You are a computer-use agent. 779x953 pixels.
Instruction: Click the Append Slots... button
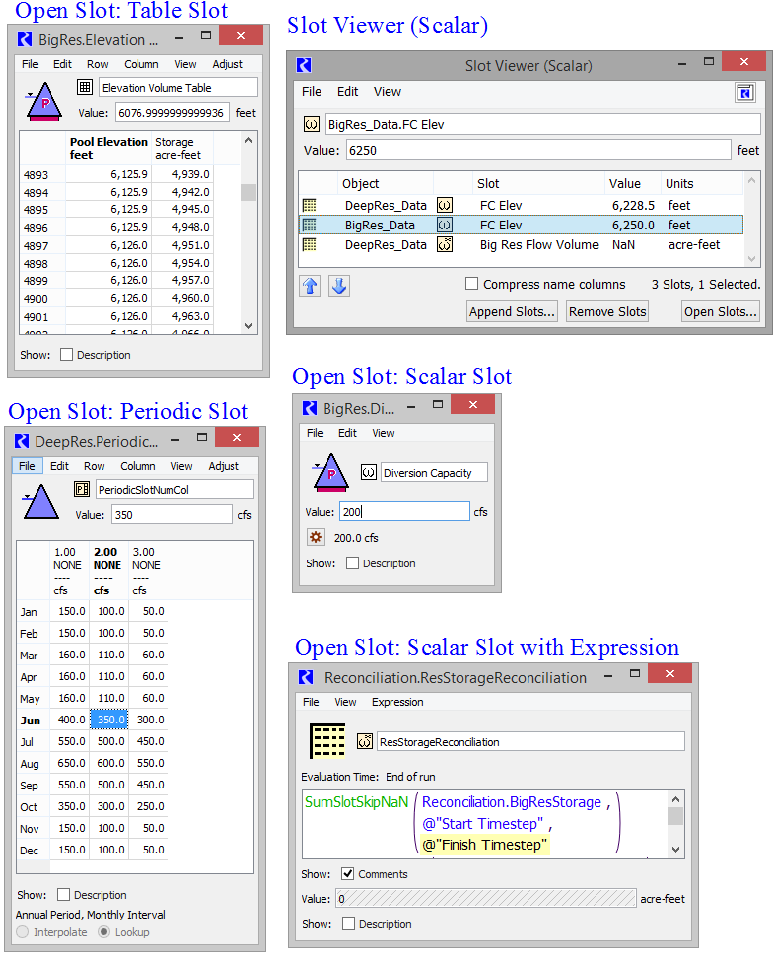[x=512, y=312]
